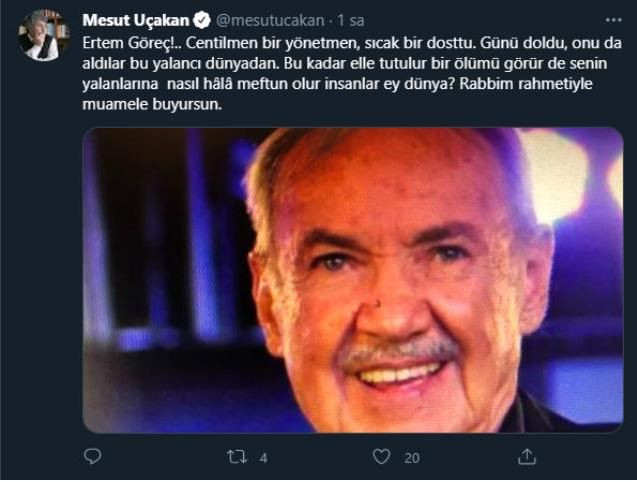
Task: Open Mesut Uçakan's profile avatar
Action: pyautogui.click(x=43, y=35)
